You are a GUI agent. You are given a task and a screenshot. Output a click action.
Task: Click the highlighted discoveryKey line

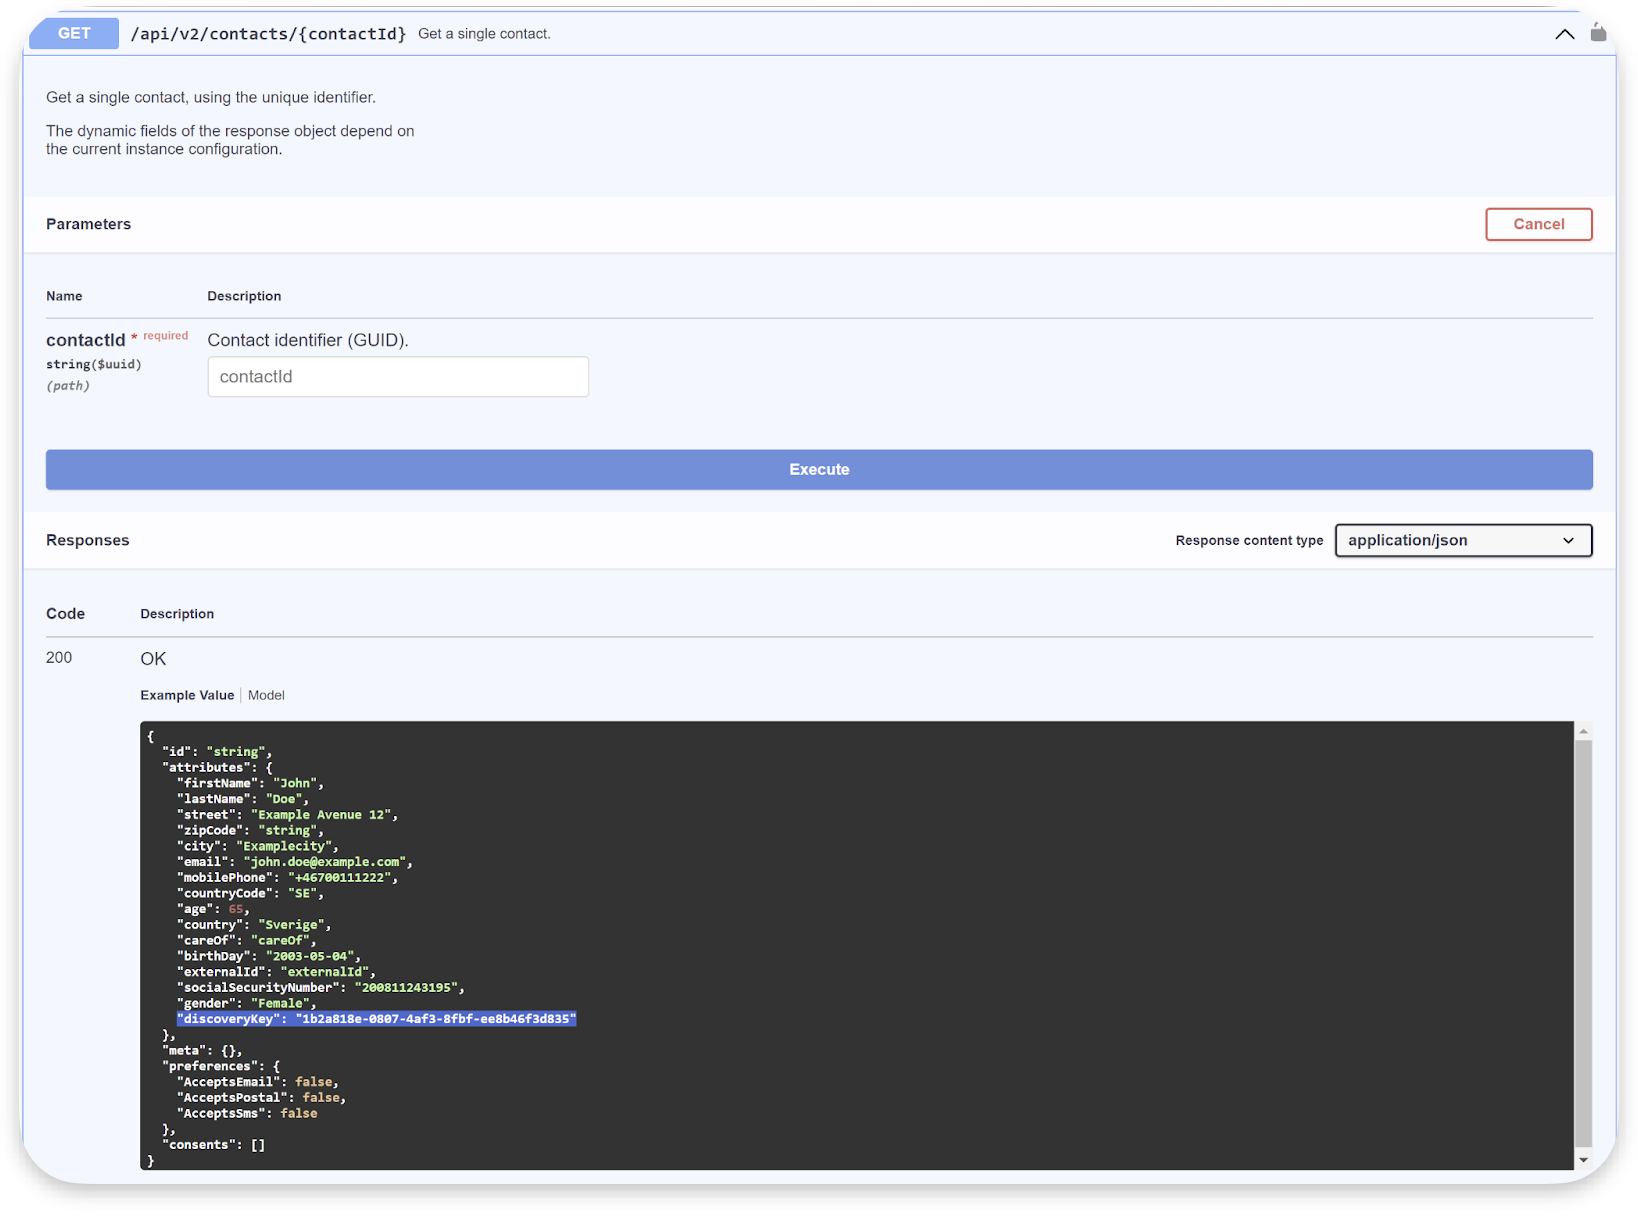[376, 1019]
